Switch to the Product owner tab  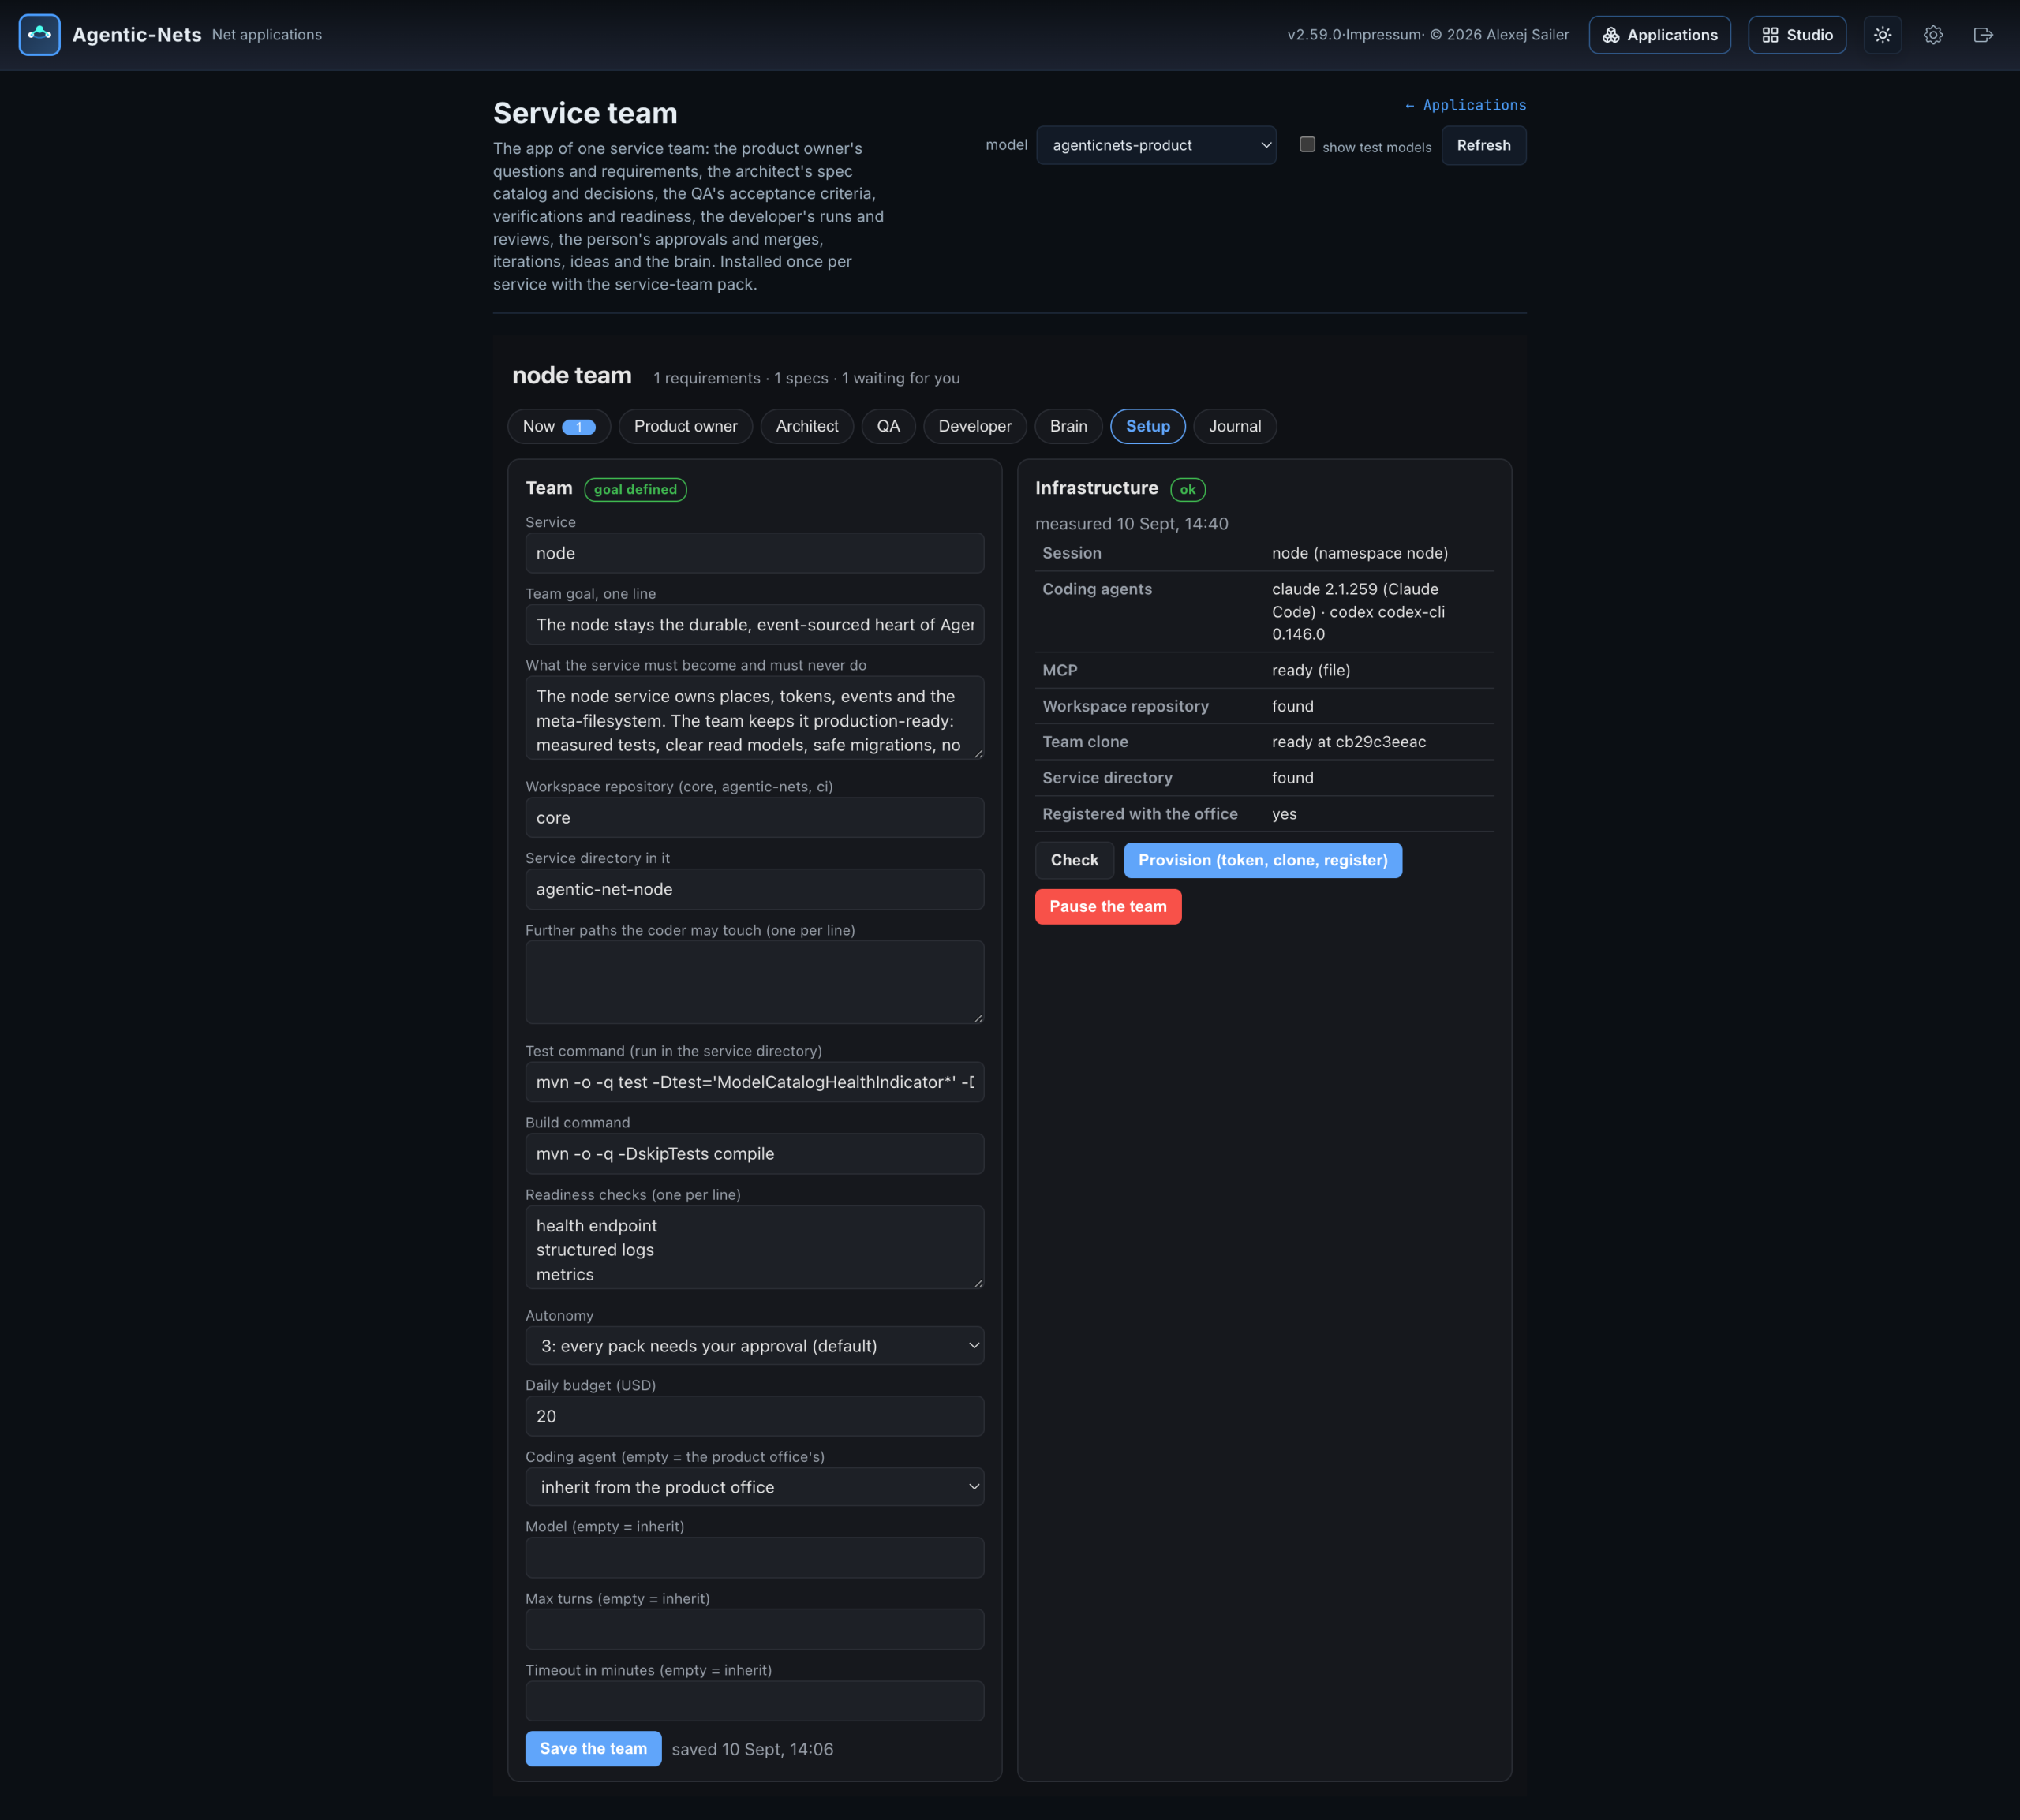686,426
